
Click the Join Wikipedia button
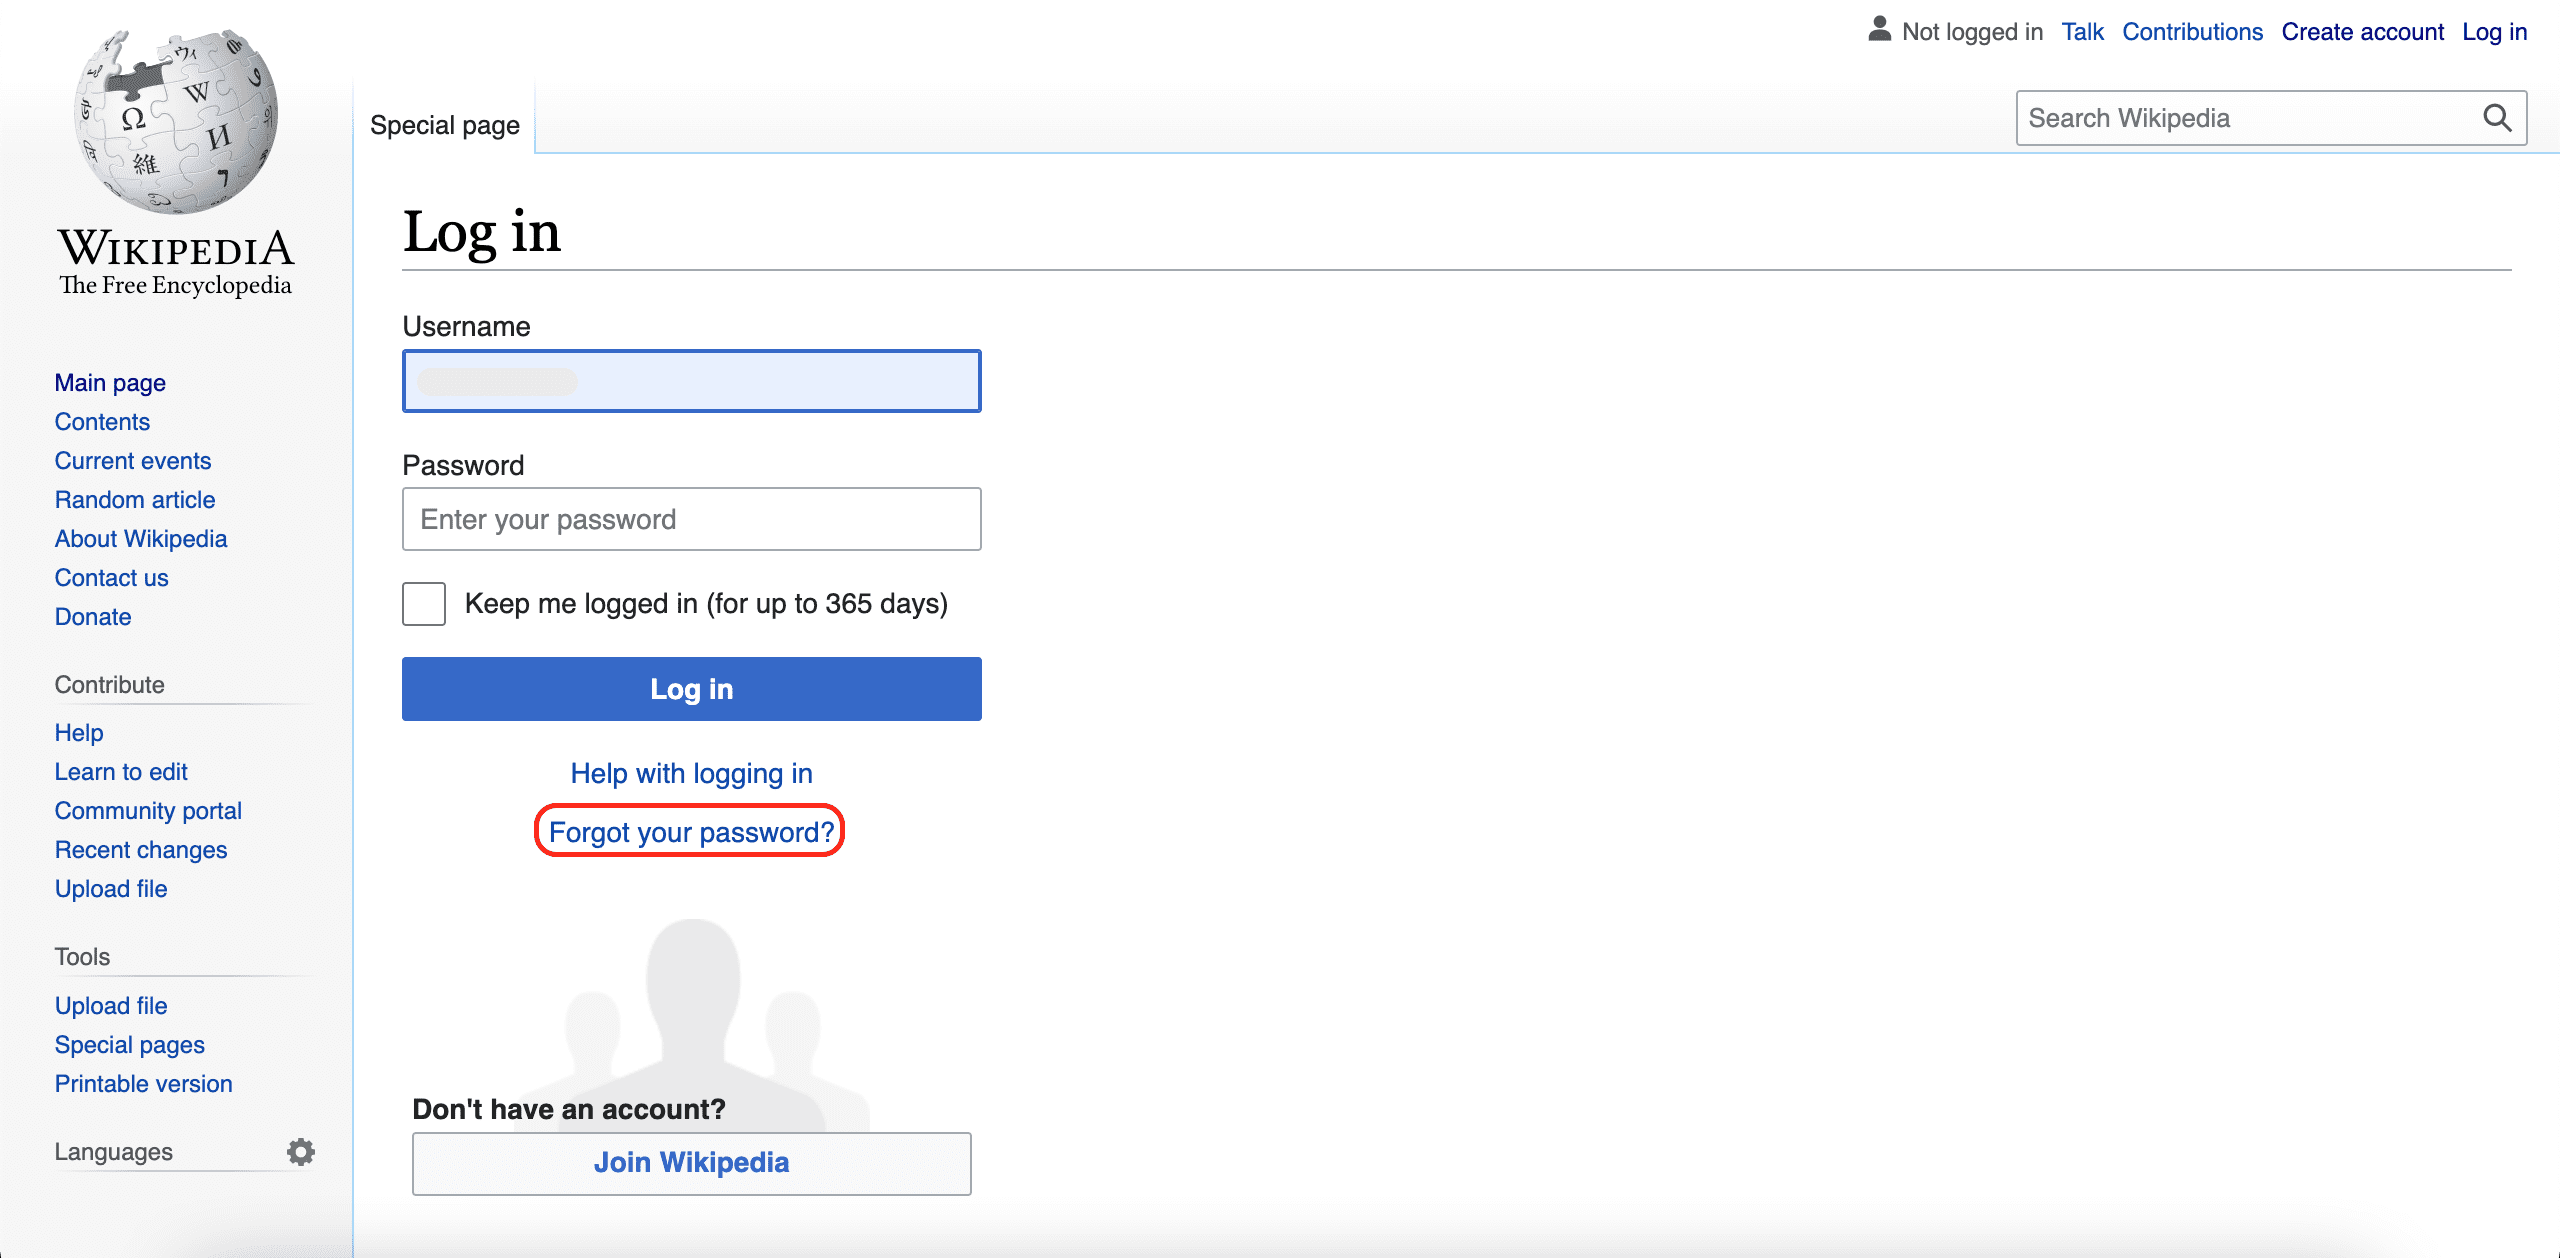[x=691, y=1163]
